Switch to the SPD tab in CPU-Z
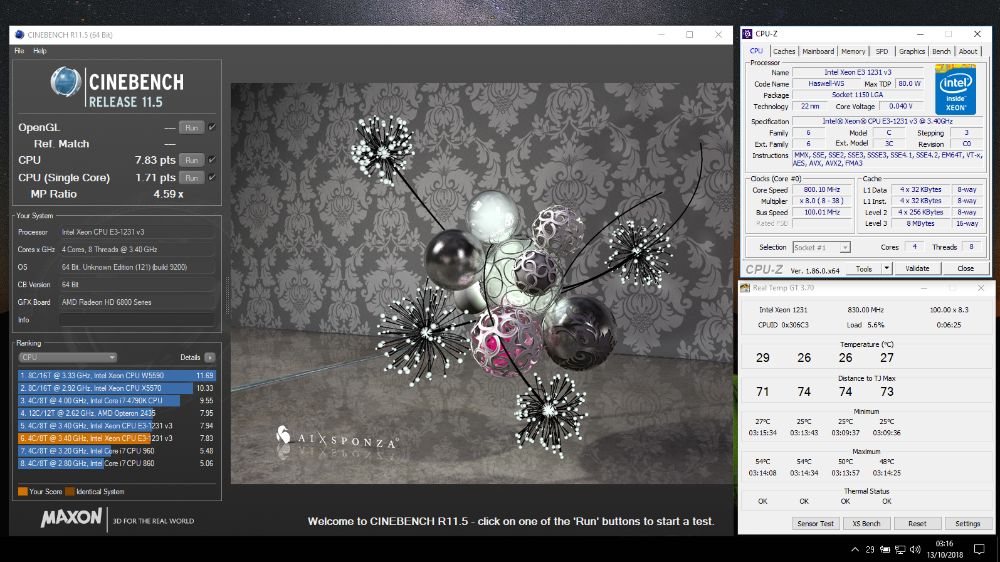The height and width of the screenshot is (562, 1000). point(881,51)
